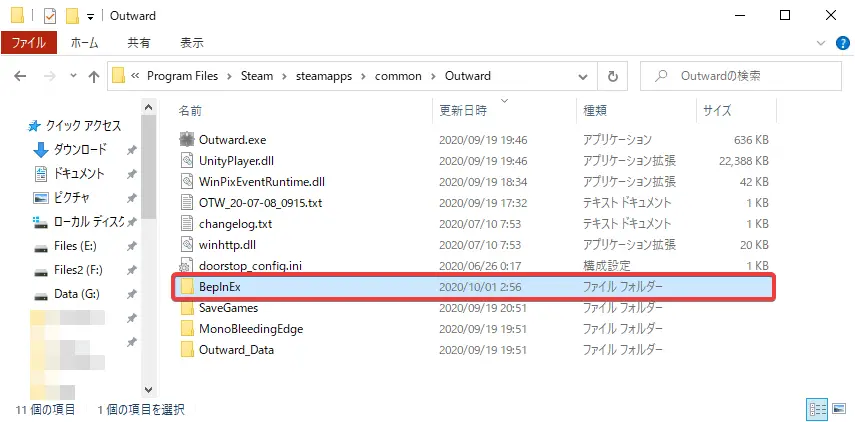This screenshot has width=855, height=422.
Task: Expand the hidden breadcrumb path chevron
Action: (134, 76)
